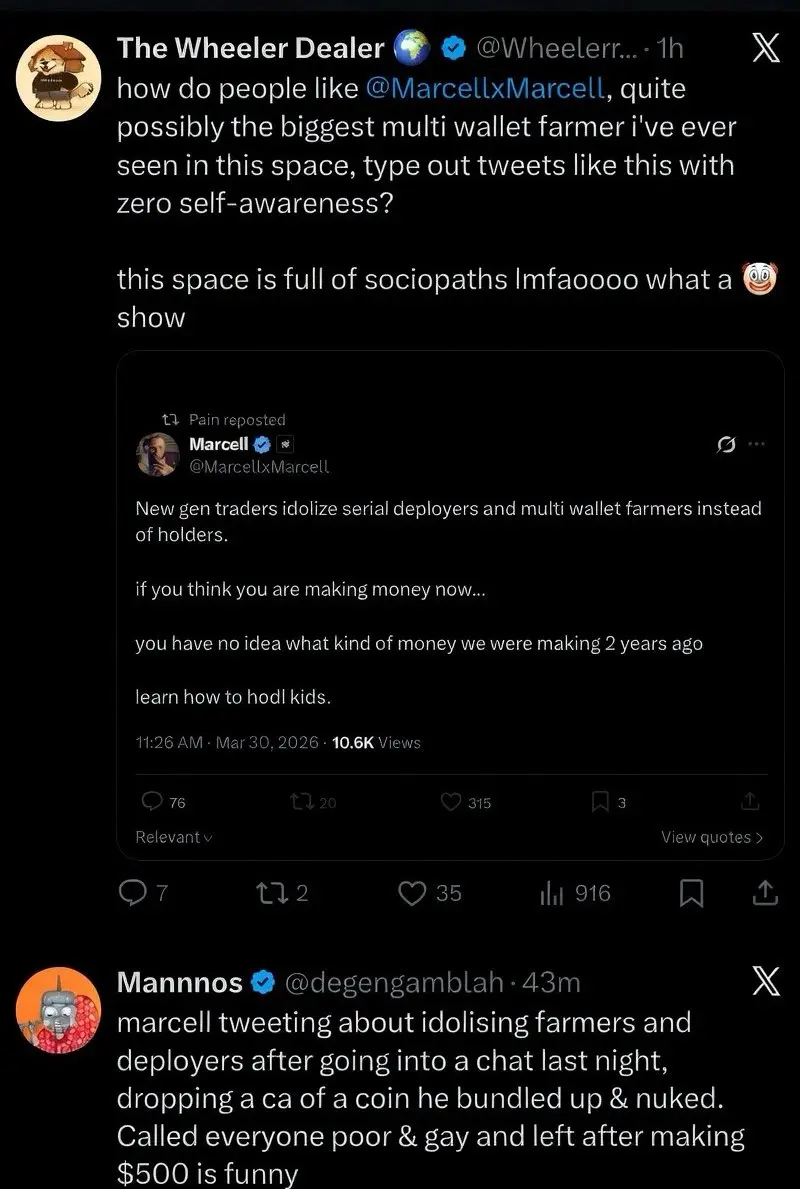Open Mannnos's profile avatar
The height and width of the screenshot is (1189, 800).
tap(58, 1010)
